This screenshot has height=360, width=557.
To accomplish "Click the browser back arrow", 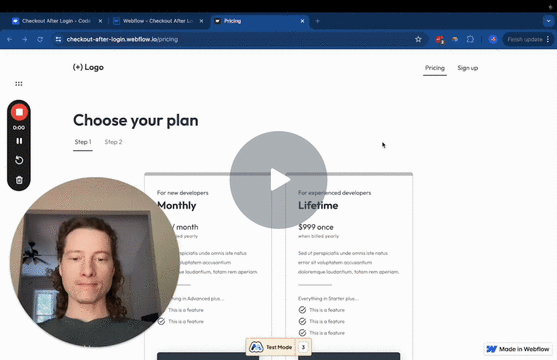I will coord(10,39).
